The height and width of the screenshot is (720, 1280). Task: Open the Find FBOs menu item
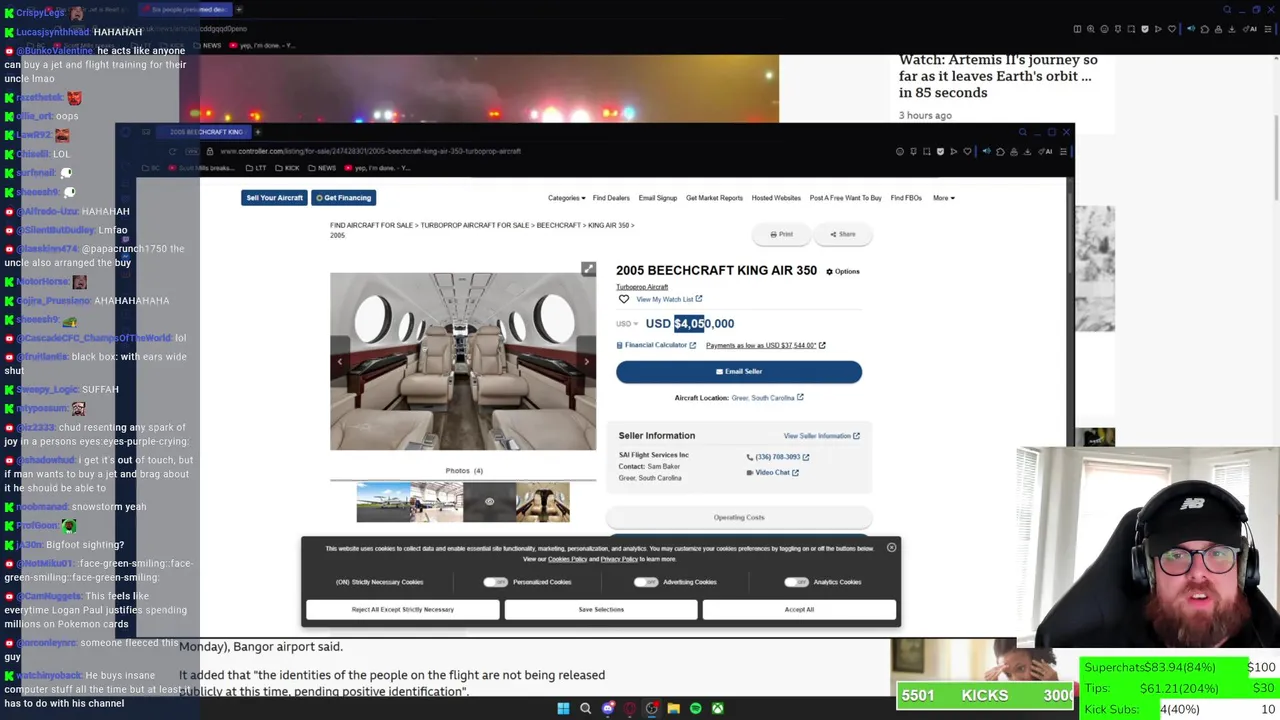(906, 198)
